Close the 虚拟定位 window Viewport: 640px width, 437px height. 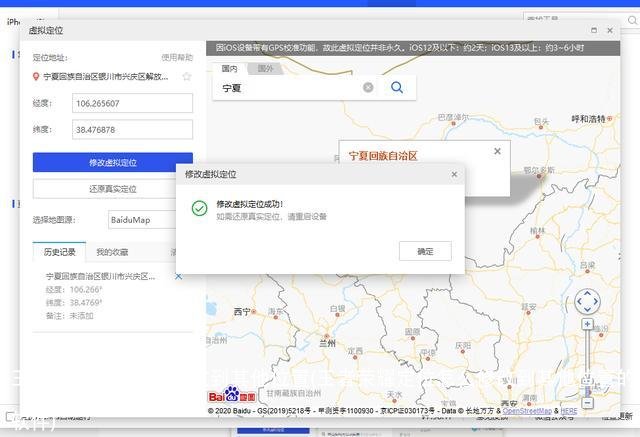(610, 30)
